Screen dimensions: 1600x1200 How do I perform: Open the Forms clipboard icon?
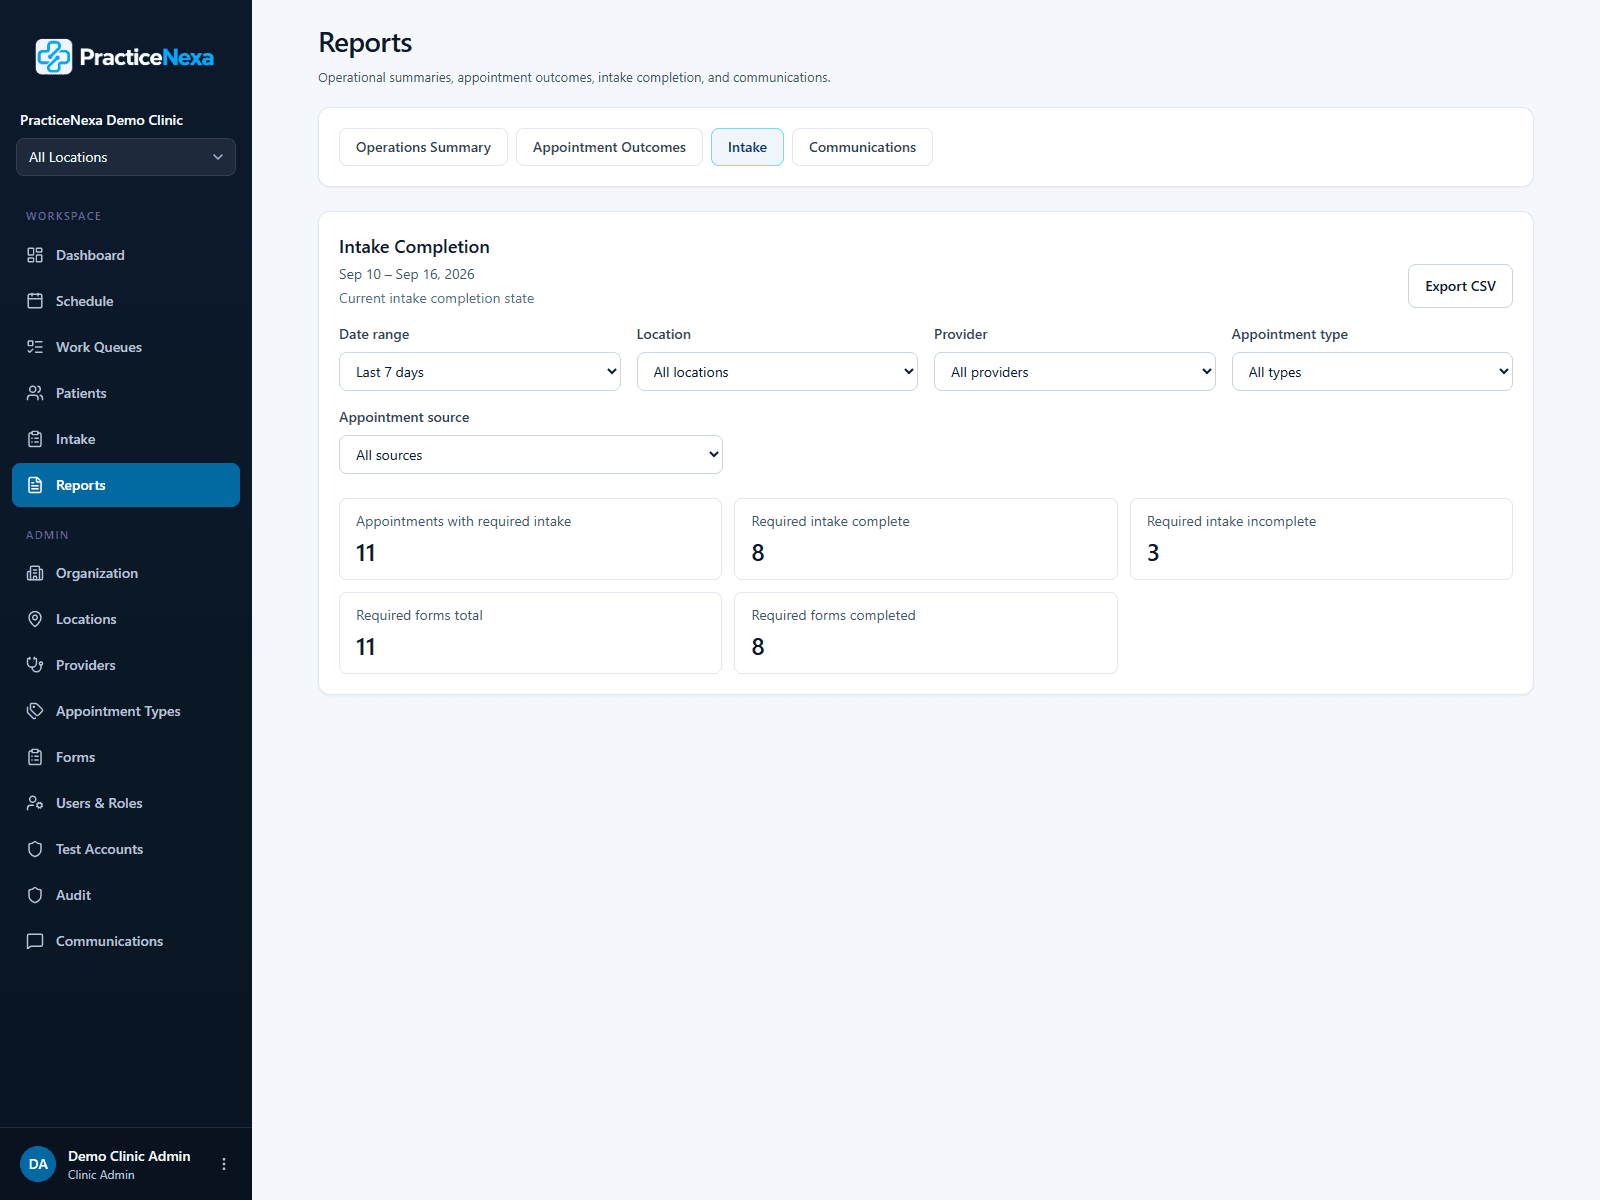click(35, 757)
